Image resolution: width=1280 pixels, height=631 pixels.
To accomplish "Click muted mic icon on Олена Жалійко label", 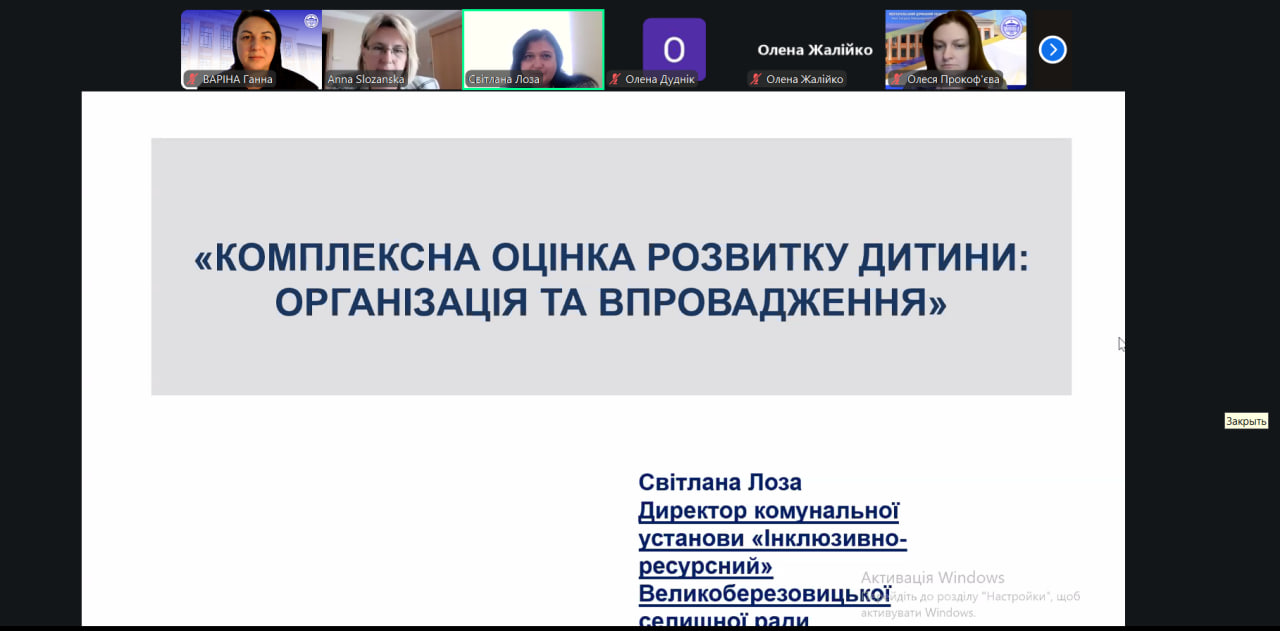I will pyautogui.click(x=756, y=79).
